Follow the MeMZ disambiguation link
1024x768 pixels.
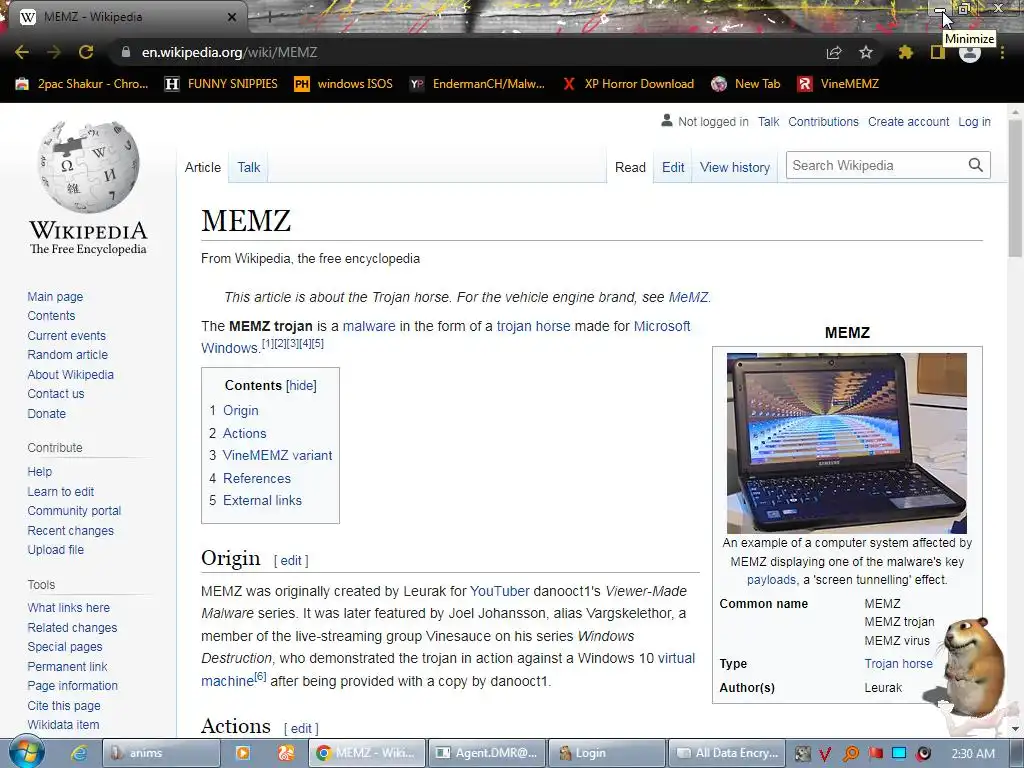pyautogui.click(x=688, y=297)
